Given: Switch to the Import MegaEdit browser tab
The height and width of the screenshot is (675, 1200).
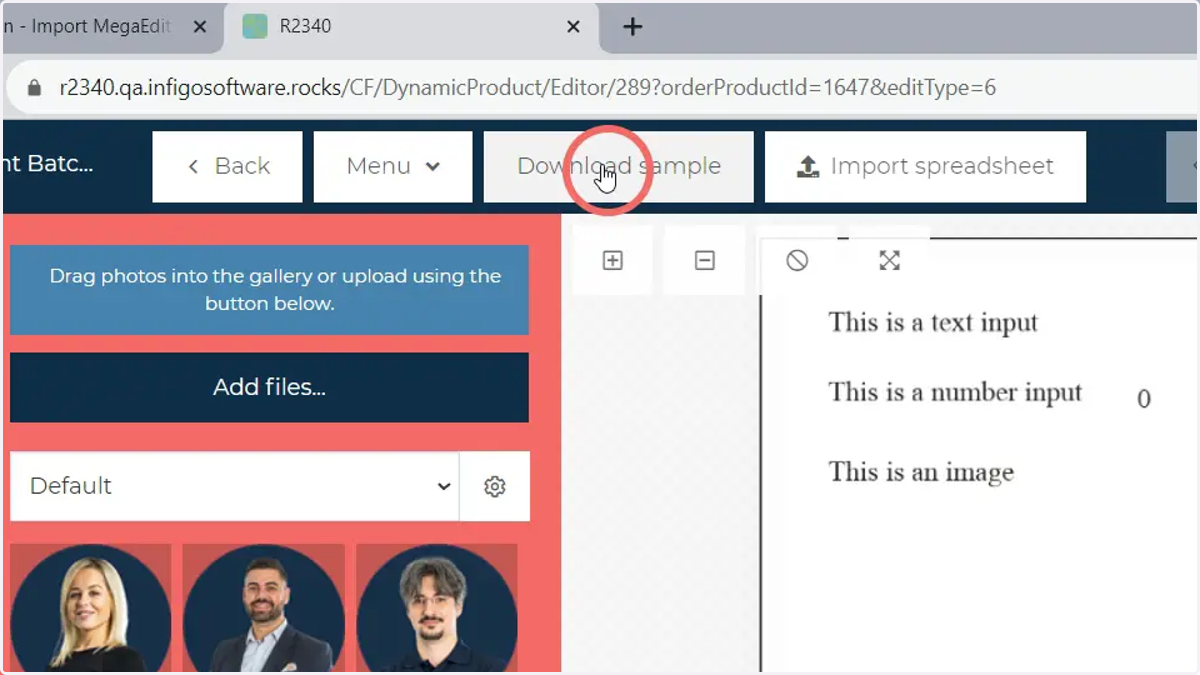Looking at the screenshot, I should (100, 28).
